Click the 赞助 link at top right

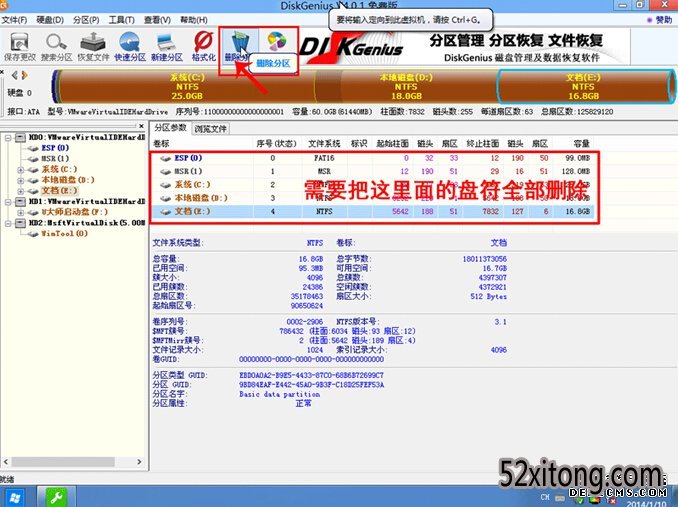click(660, 20)
